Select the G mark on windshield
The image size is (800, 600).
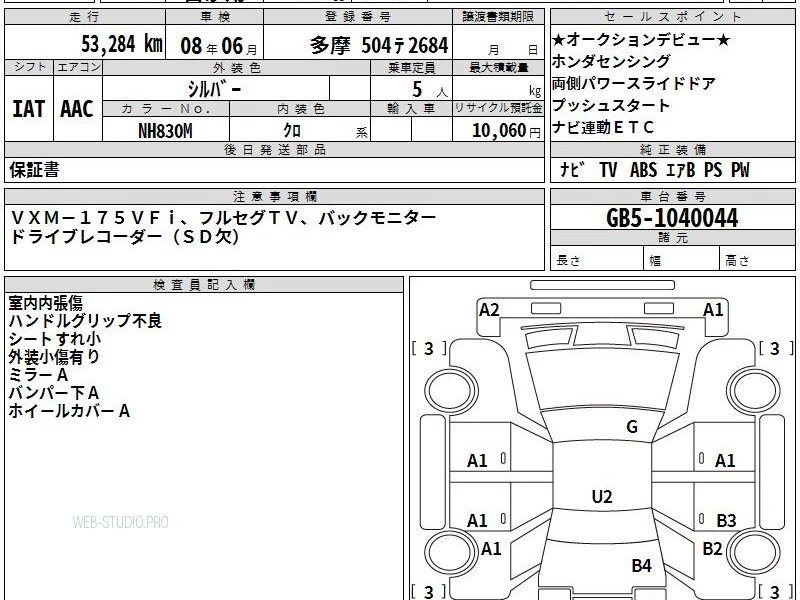(x=632, y=427)
